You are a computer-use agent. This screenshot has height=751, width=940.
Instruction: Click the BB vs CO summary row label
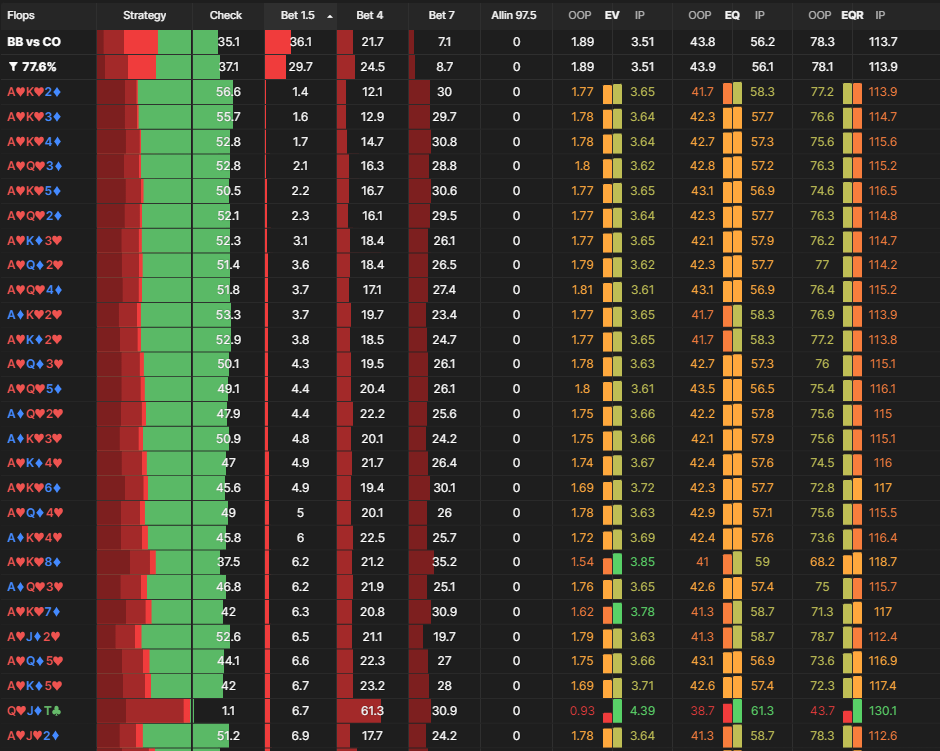click(34, 42)
